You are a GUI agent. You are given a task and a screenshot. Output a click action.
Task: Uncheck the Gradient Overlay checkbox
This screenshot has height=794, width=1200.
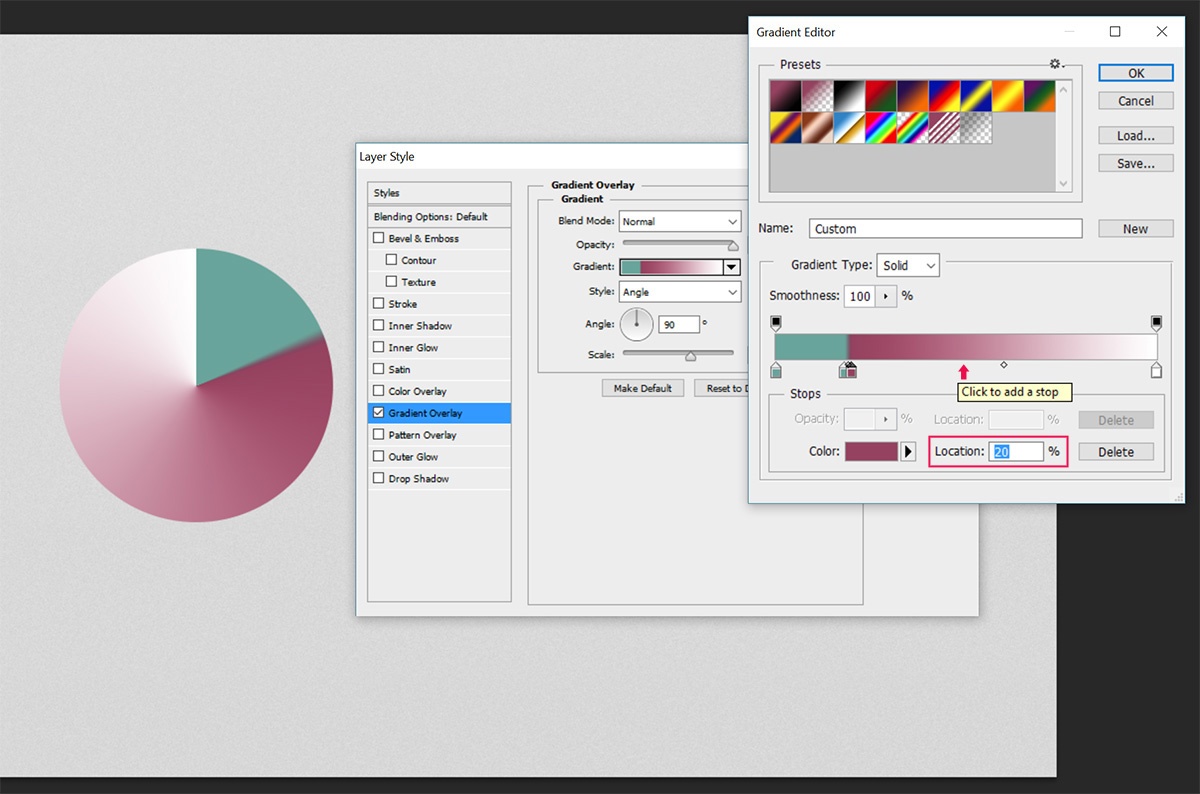click(378, 413)
